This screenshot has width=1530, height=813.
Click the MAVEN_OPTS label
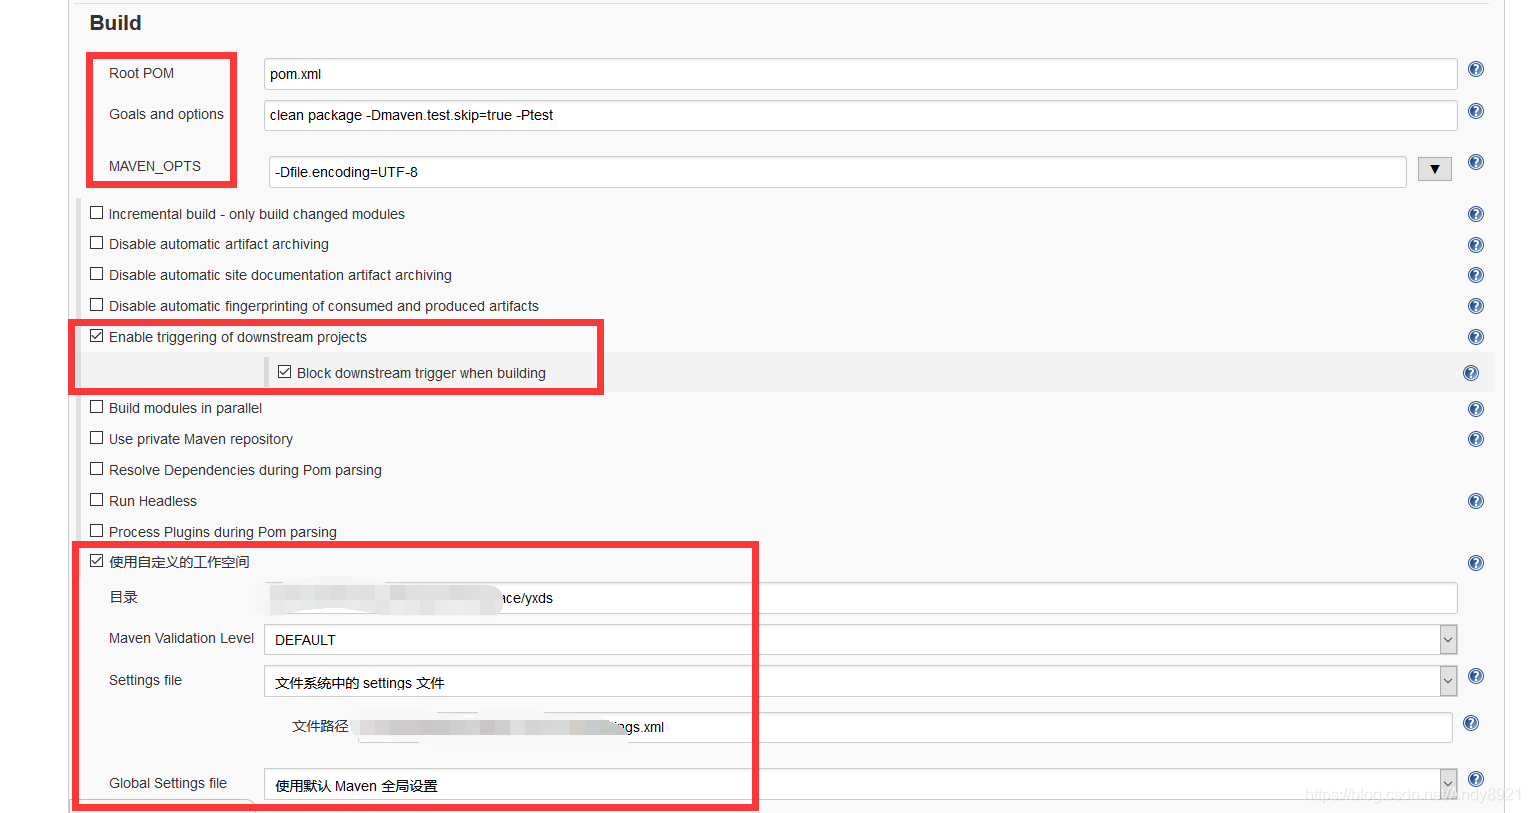(x=155, y=166)
